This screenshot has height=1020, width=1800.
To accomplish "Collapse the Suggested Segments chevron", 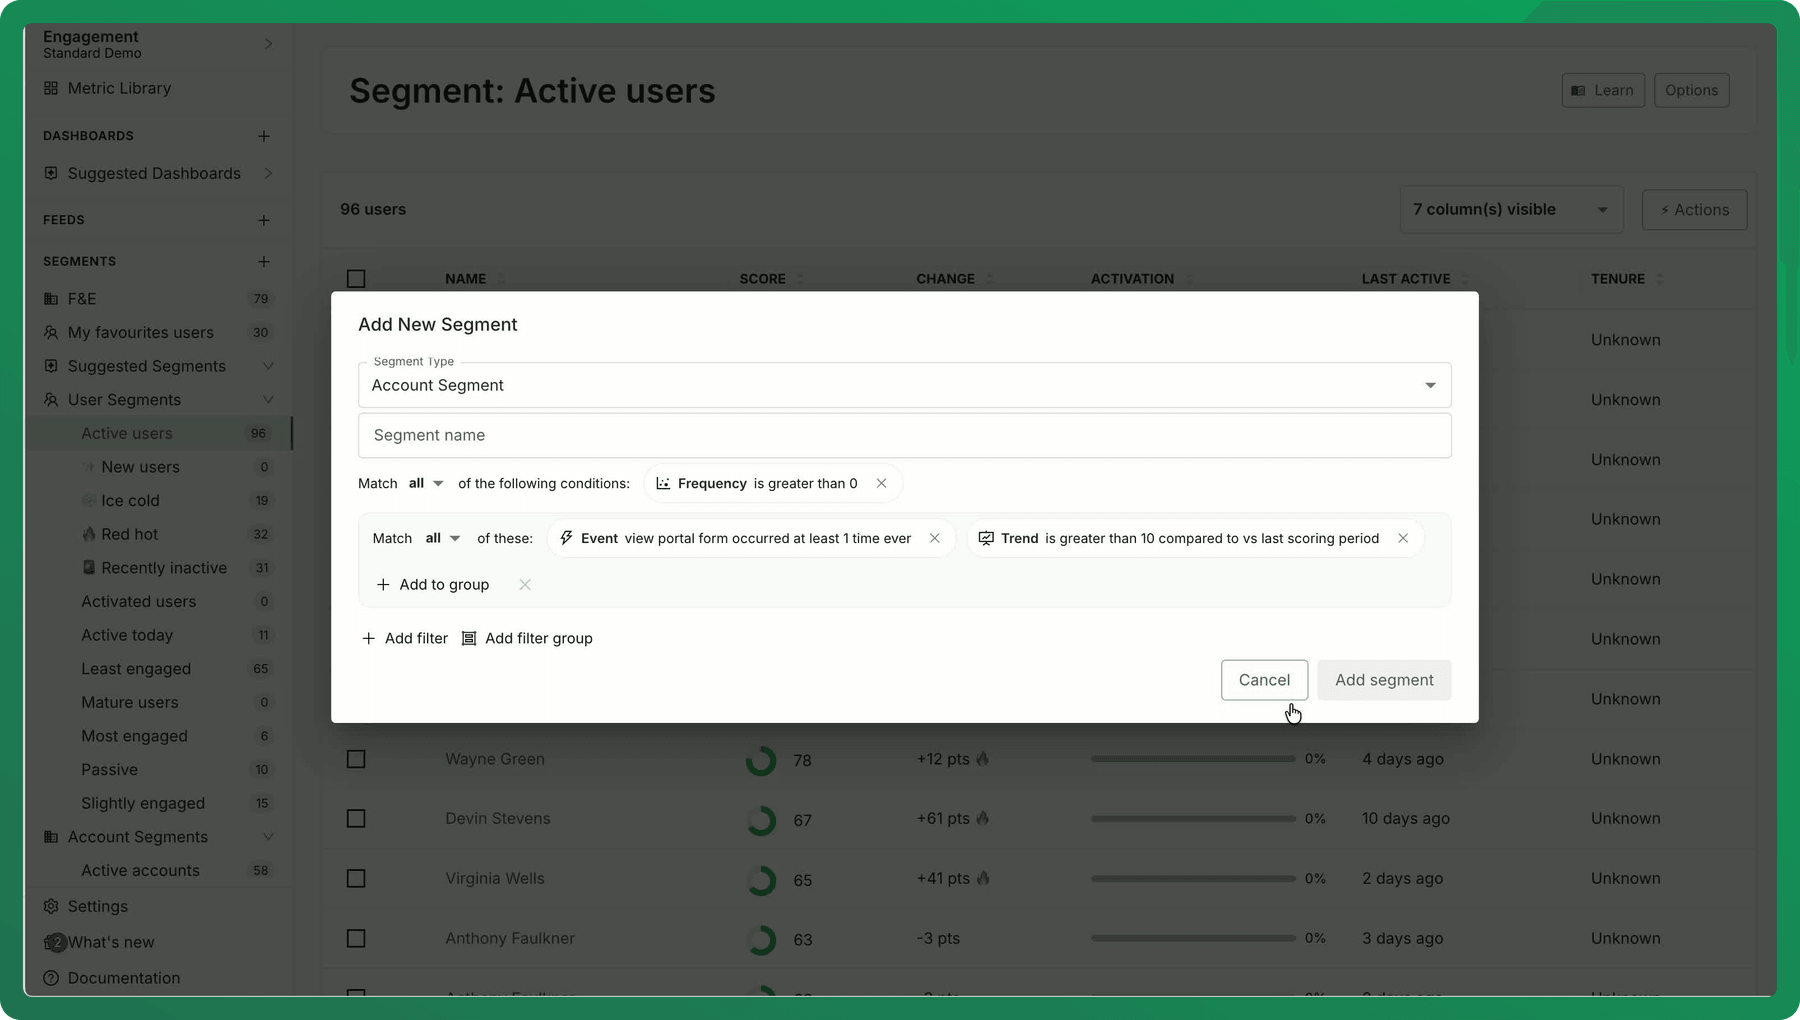I will click(268, 366).
